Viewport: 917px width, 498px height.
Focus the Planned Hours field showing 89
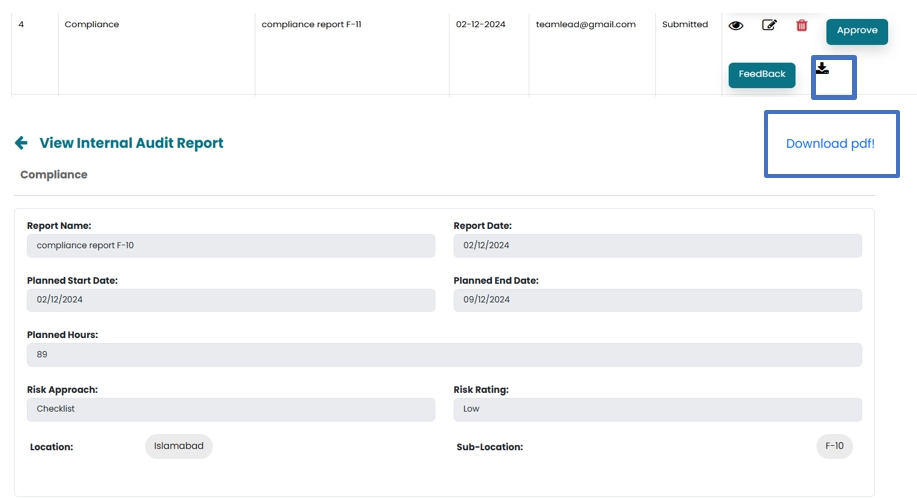click(444, 355)
